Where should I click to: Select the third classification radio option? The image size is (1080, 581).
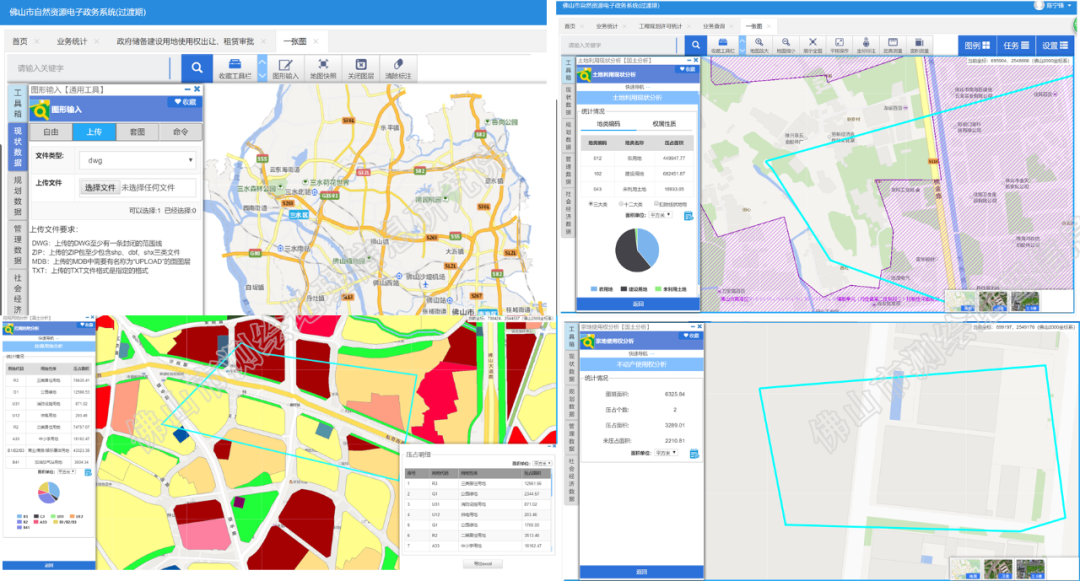pos(656,204)
